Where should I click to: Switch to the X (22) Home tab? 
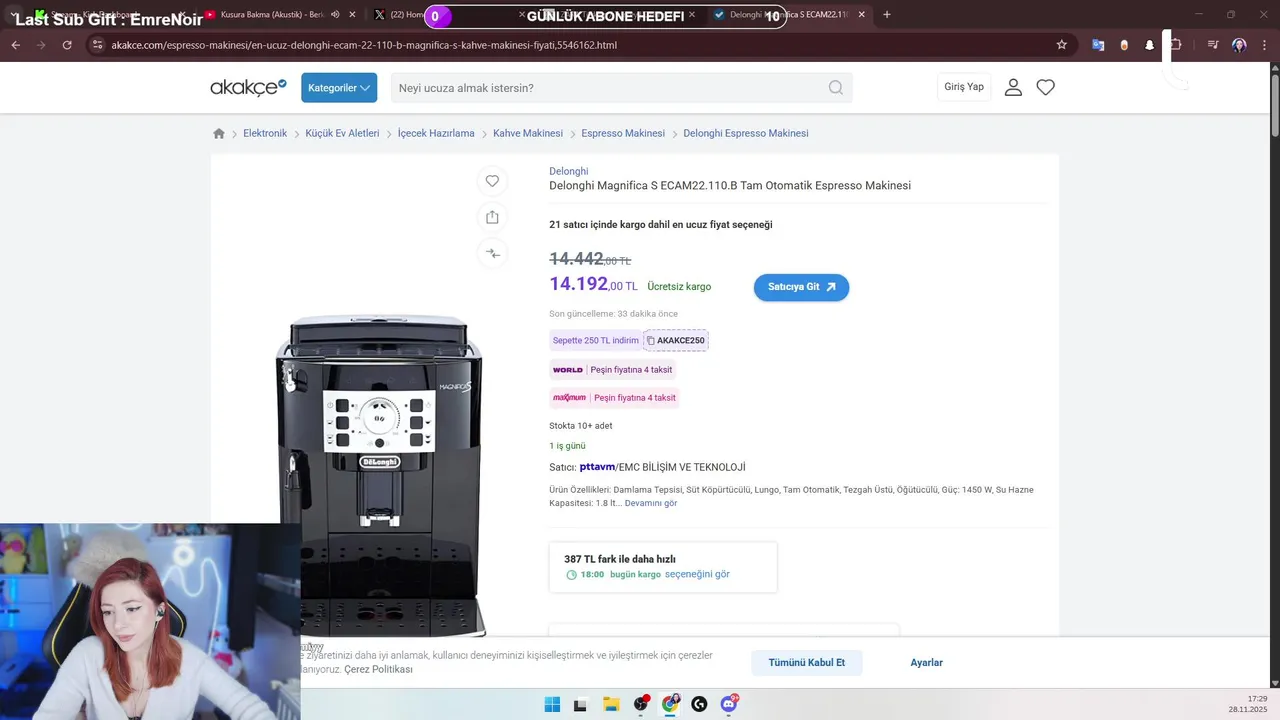[x=400, y=15]
